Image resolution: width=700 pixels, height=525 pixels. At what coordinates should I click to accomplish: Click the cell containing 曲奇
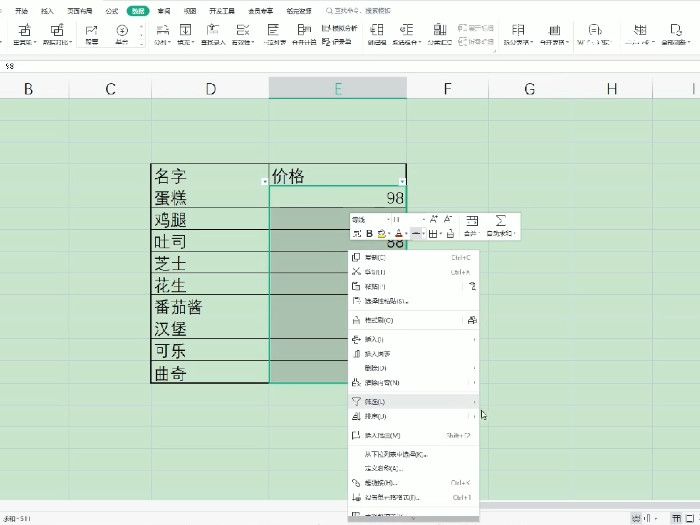[x=210, y=372]
